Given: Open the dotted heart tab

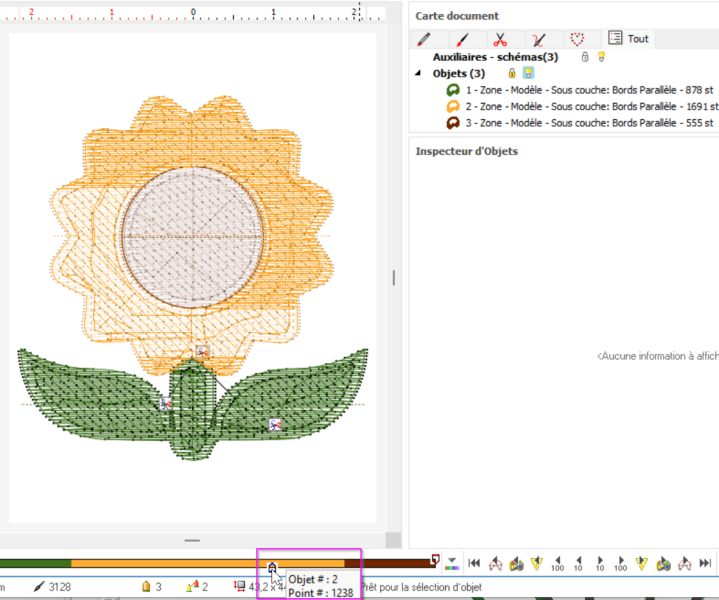Looking at the screenshot, I should [x=577, y=39].
